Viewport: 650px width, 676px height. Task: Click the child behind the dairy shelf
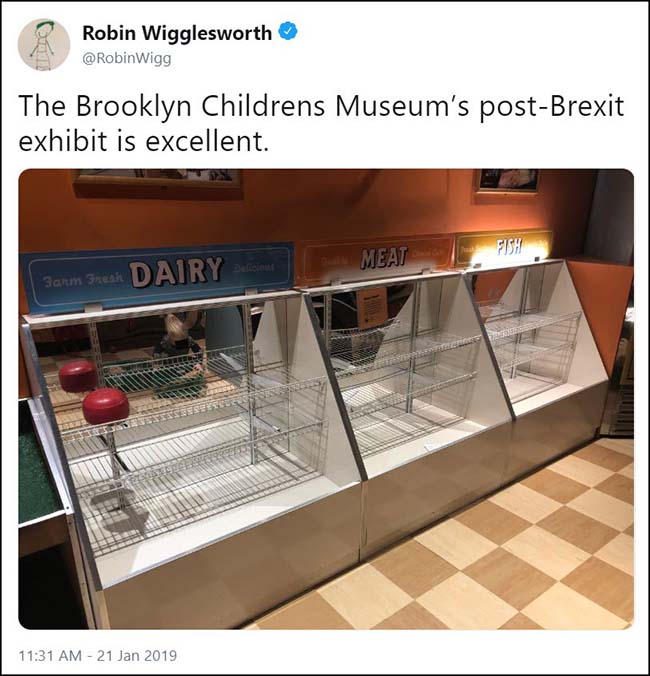click(x=178, y=343)
